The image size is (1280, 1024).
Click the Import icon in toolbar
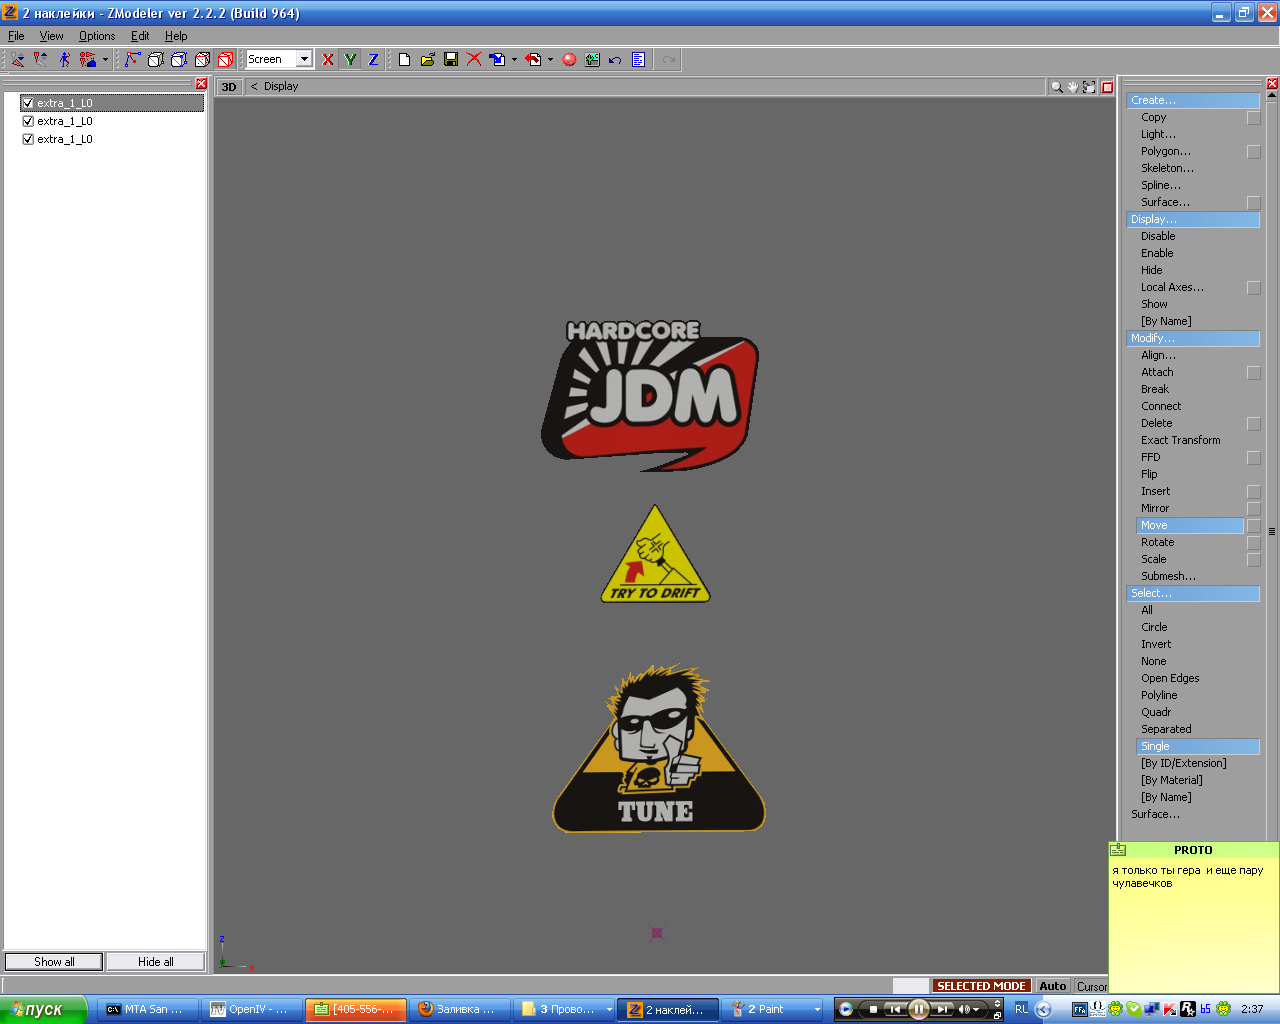497,60
